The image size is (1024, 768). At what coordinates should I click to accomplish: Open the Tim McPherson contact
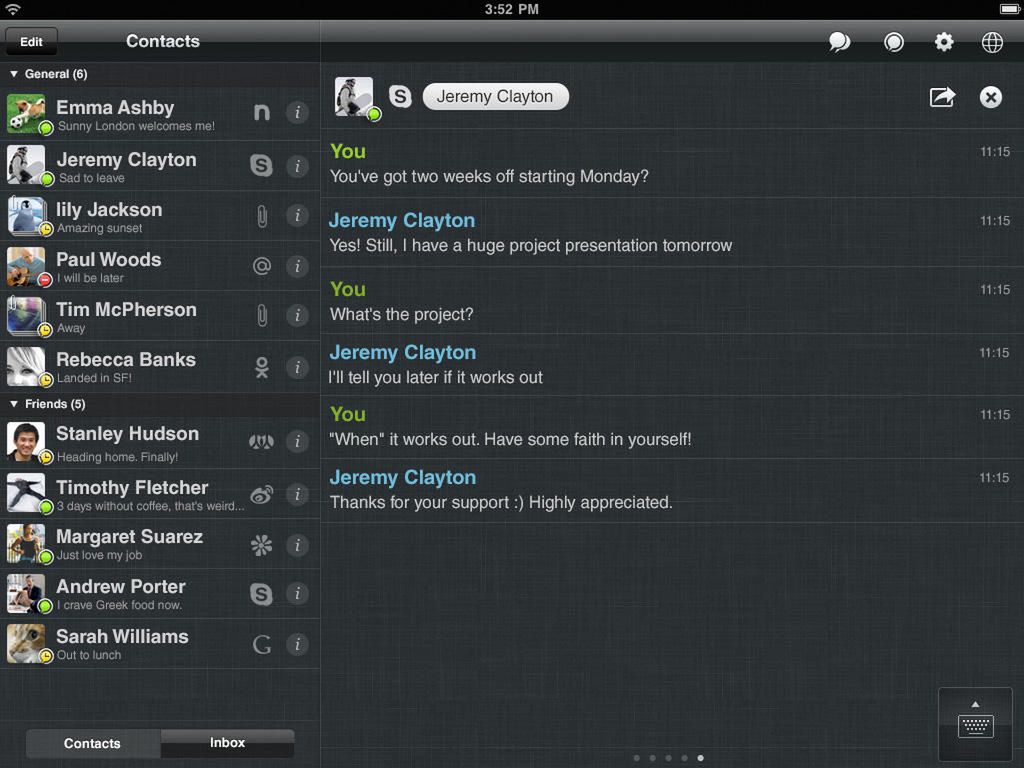[x=160, y=316]
